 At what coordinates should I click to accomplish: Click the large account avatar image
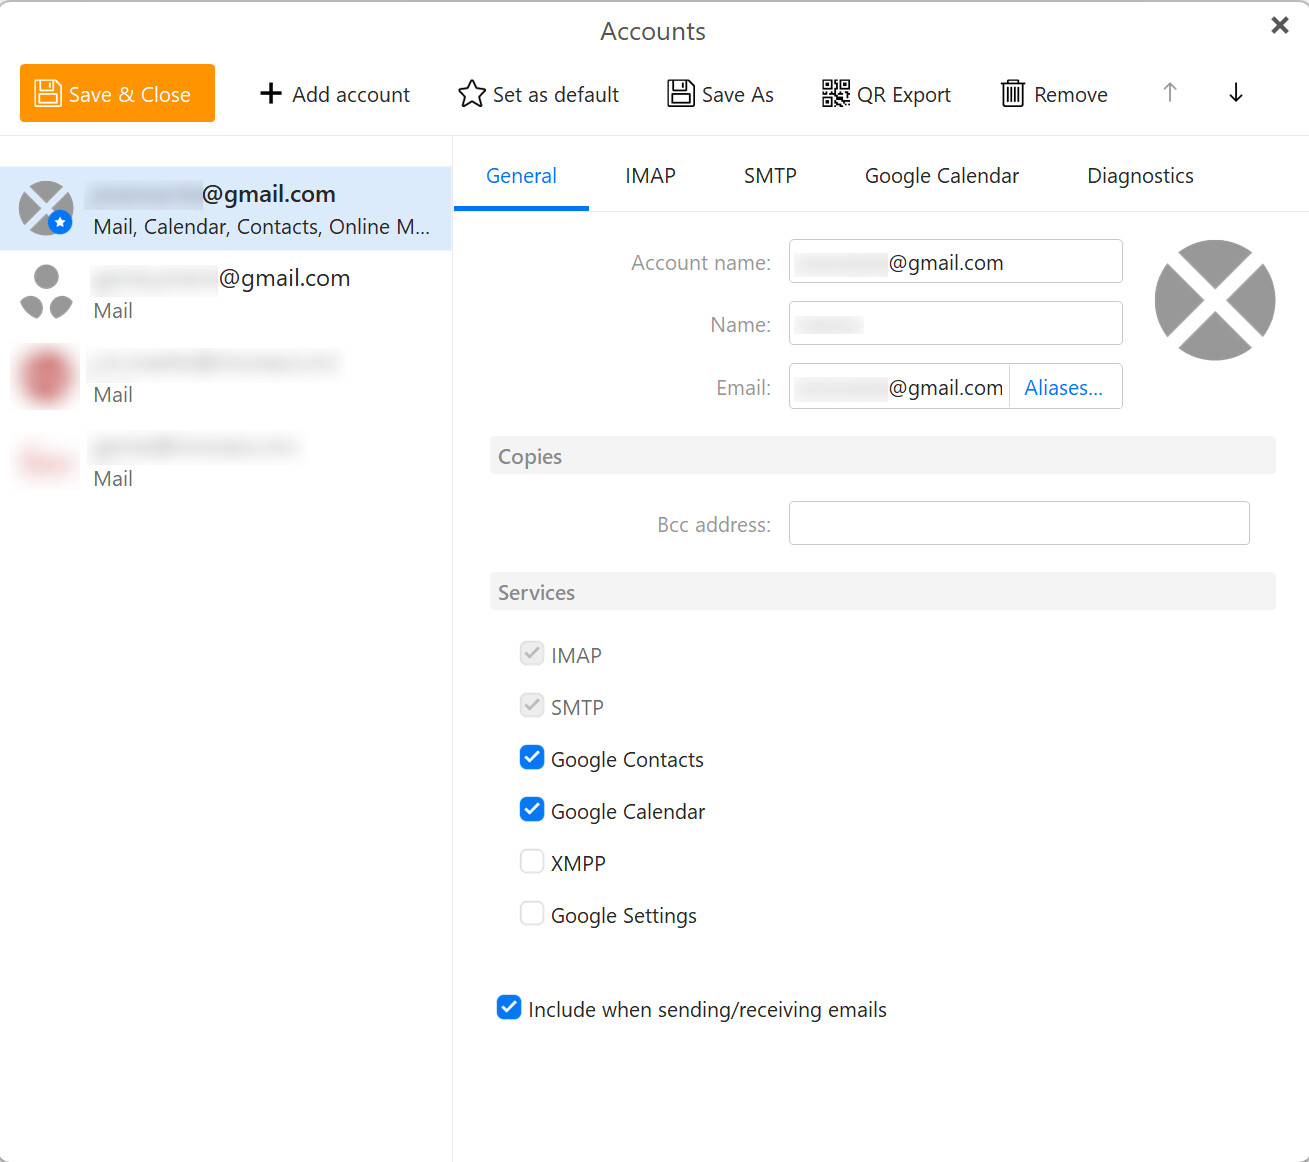(1214, 300)
